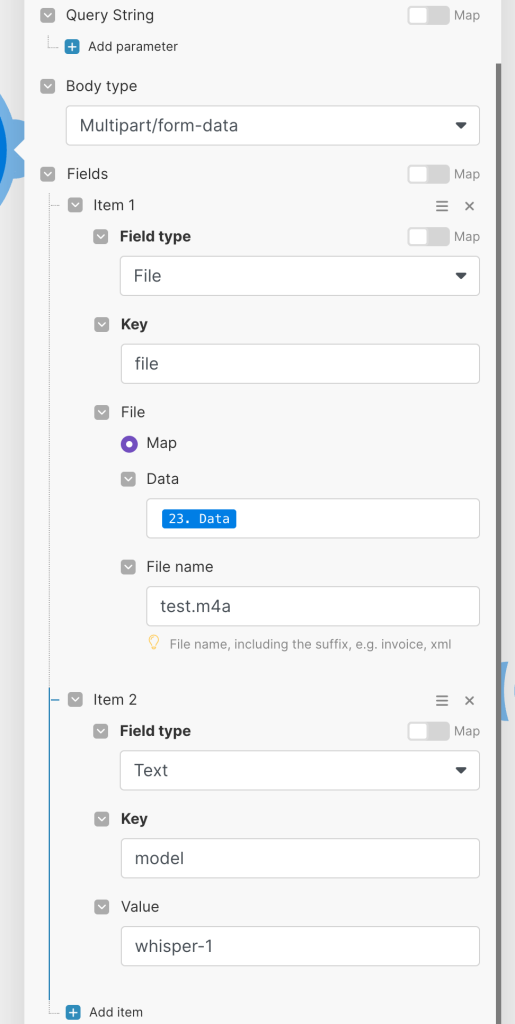The height and width of the screenshot is (1024, 515).
Task: Collapse the Item 1 tree node
Action: 75,205
